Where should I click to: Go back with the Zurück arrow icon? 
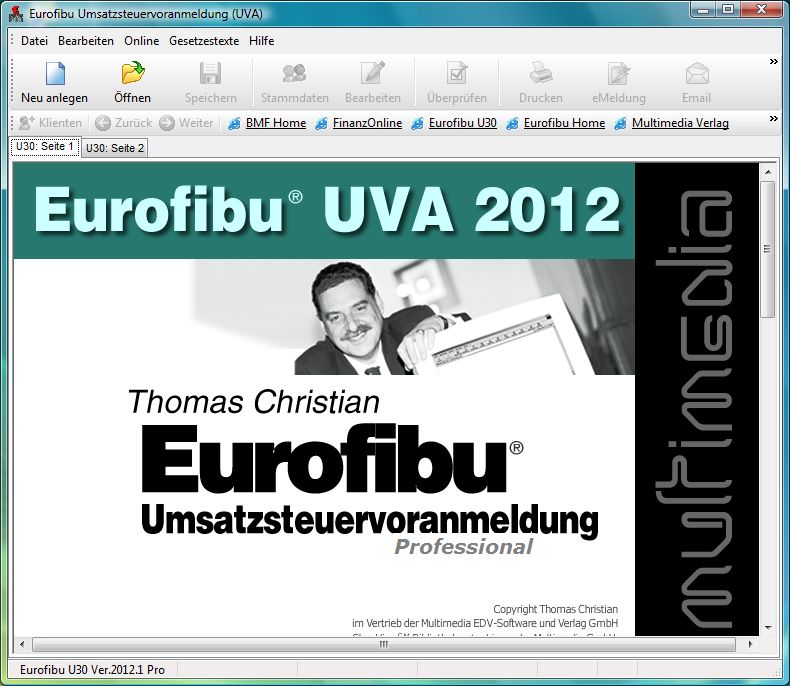(x=103, y=123)
